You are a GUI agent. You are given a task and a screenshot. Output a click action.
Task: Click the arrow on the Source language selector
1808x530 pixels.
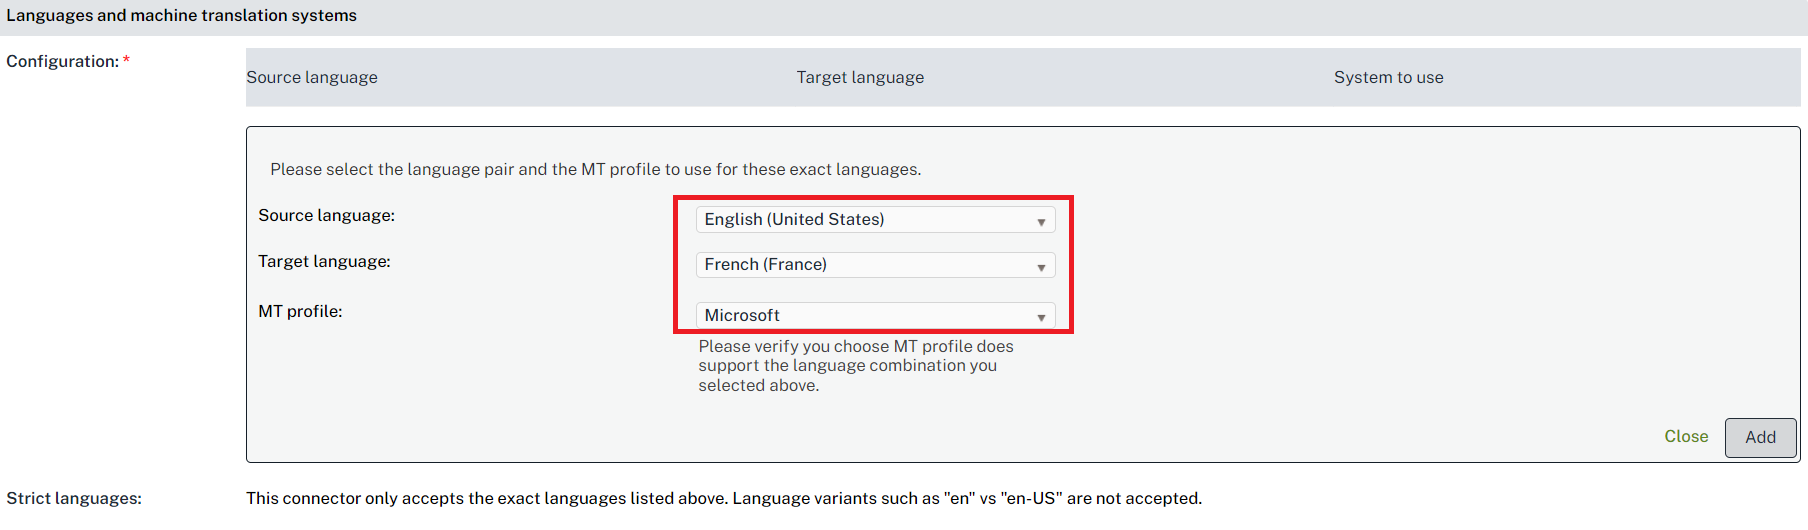pos(1041,221)
